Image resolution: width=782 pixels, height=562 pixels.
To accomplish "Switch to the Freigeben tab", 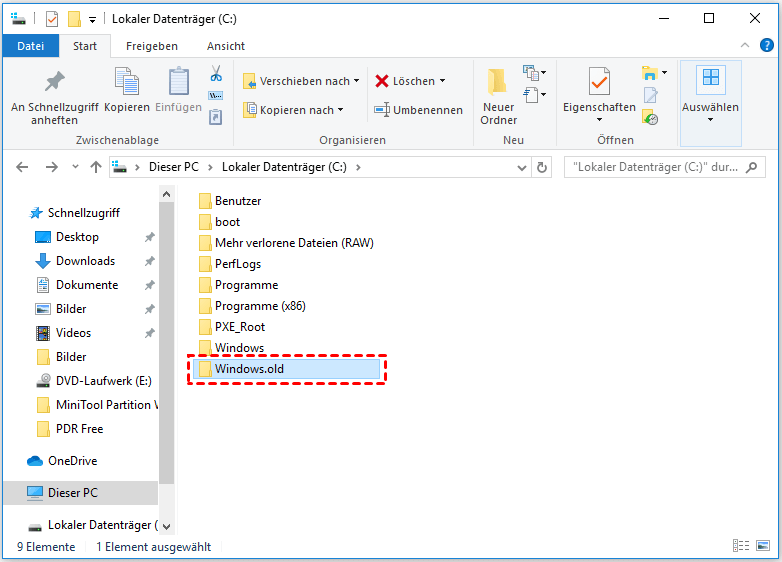I will (152, 46).
